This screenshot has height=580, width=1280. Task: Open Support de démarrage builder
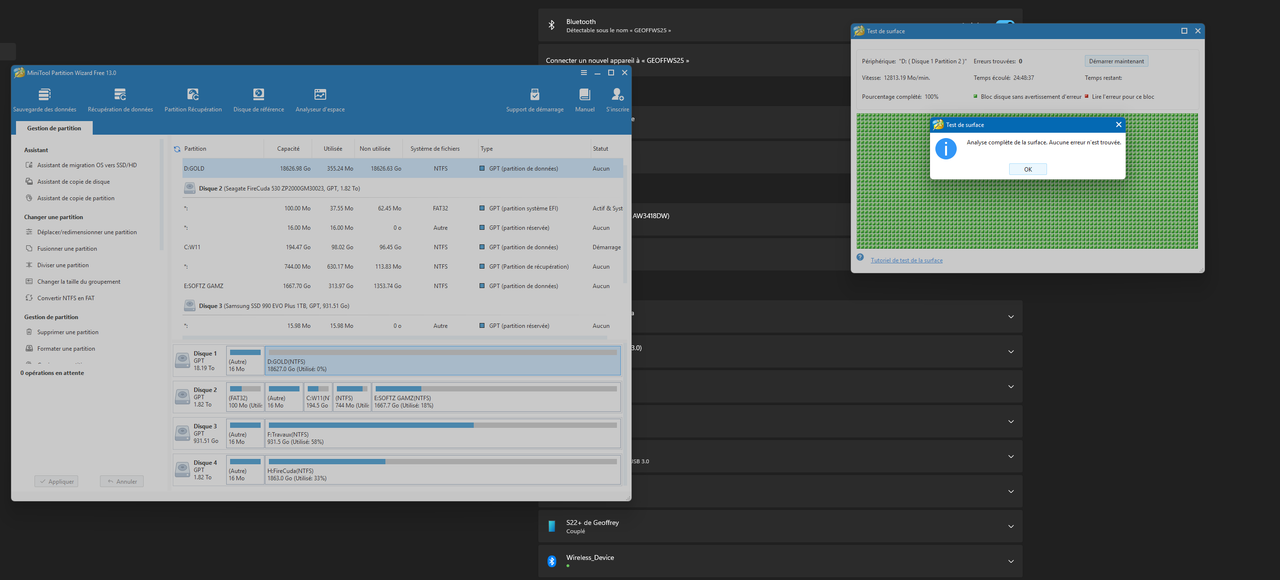[x=534, y=100]
